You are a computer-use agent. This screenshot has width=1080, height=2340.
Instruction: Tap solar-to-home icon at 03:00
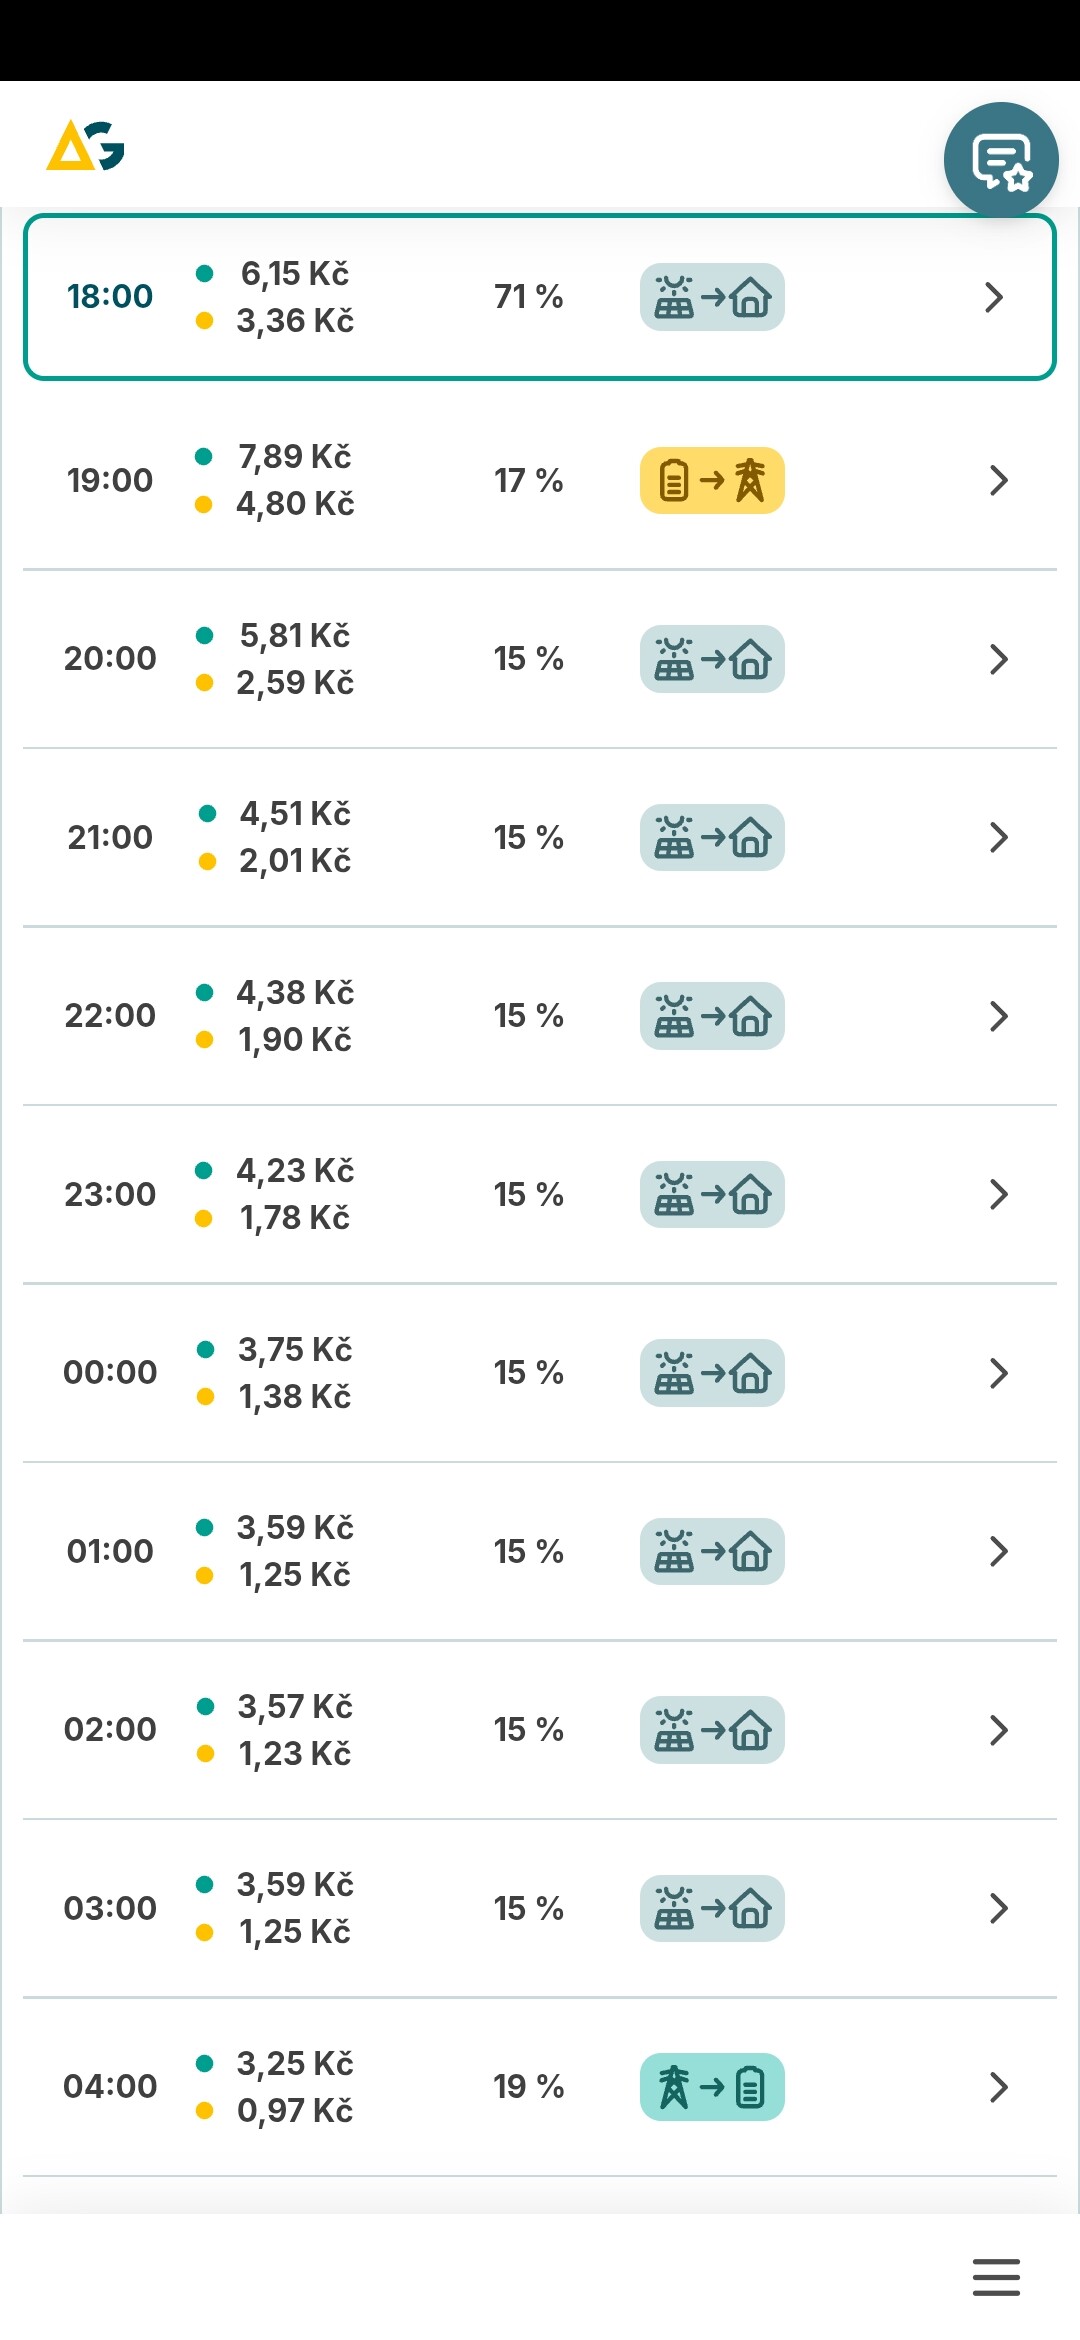point(712,1908)
